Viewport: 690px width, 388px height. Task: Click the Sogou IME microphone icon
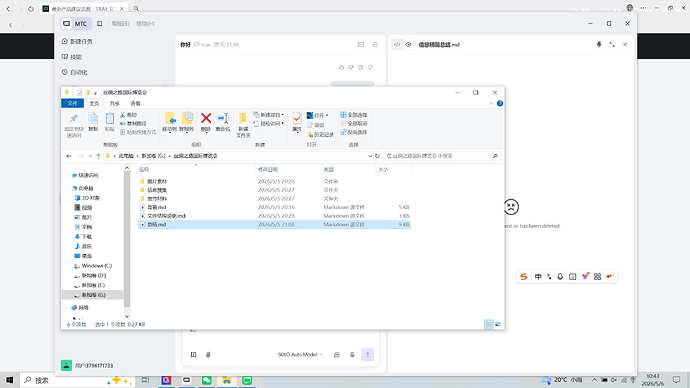[x=560, y=277]
